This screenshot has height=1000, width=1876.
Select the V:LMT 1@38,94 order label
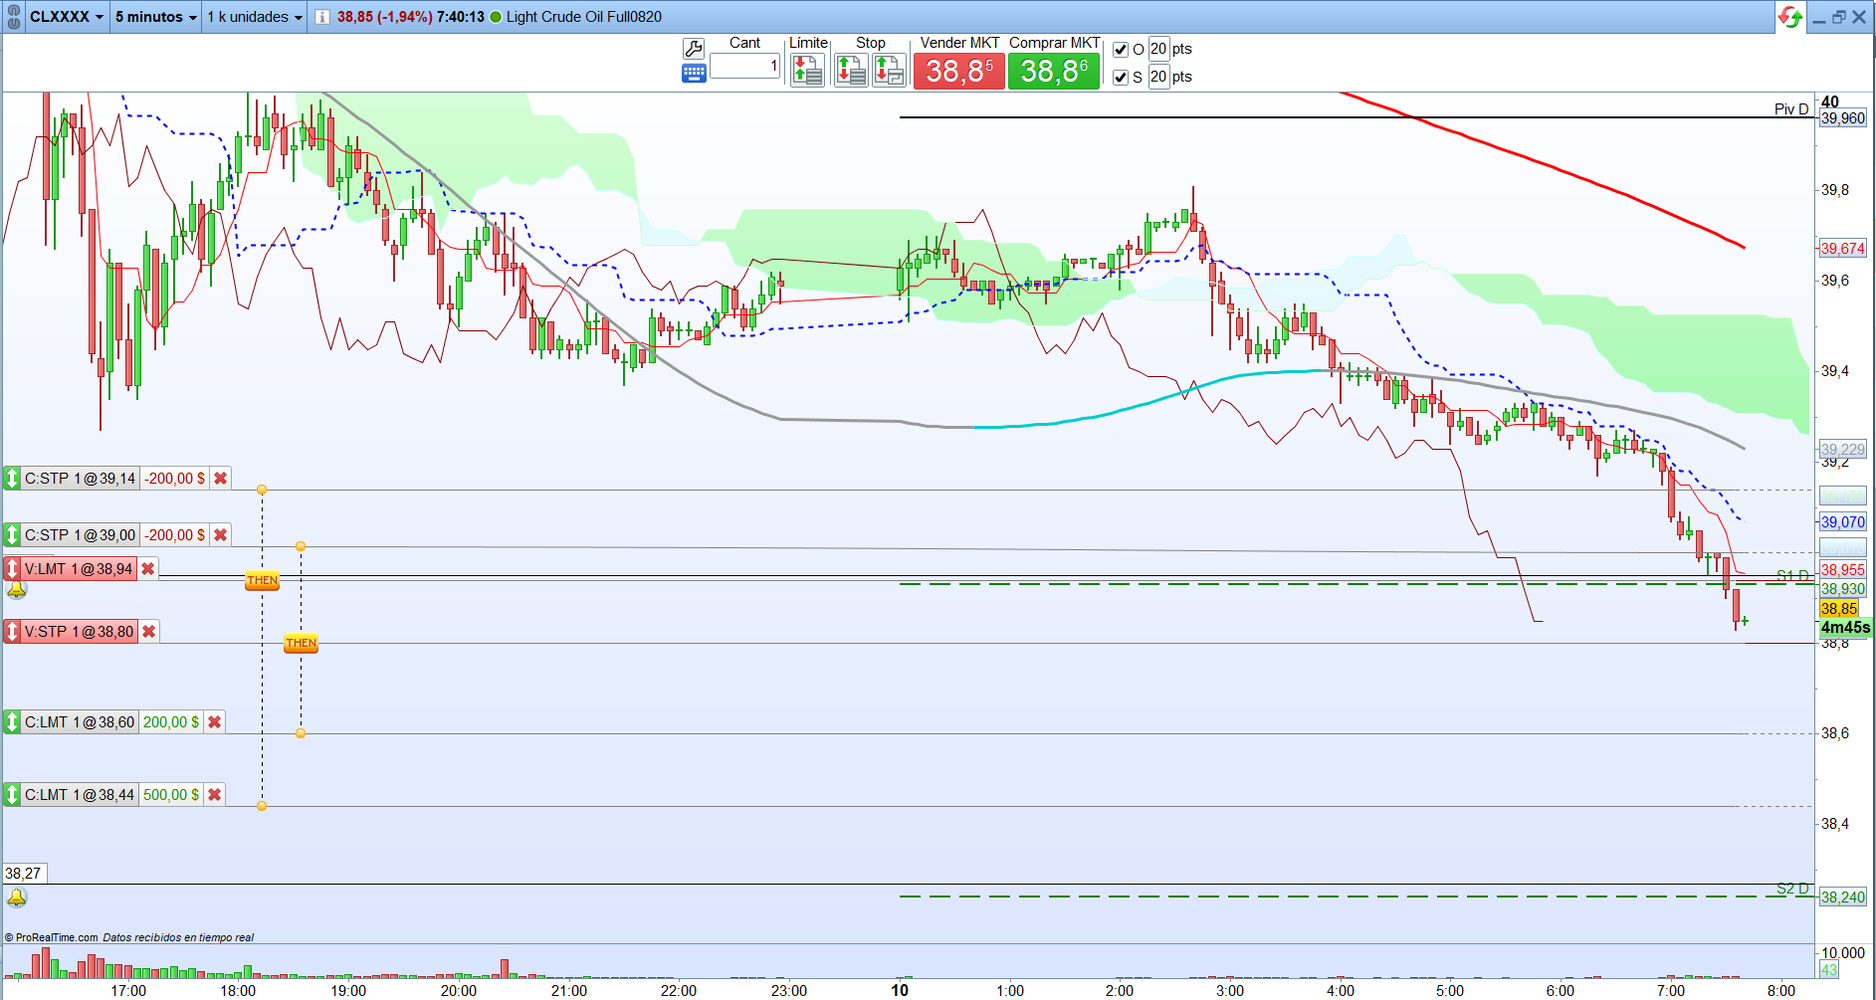(x=79, y=569)
